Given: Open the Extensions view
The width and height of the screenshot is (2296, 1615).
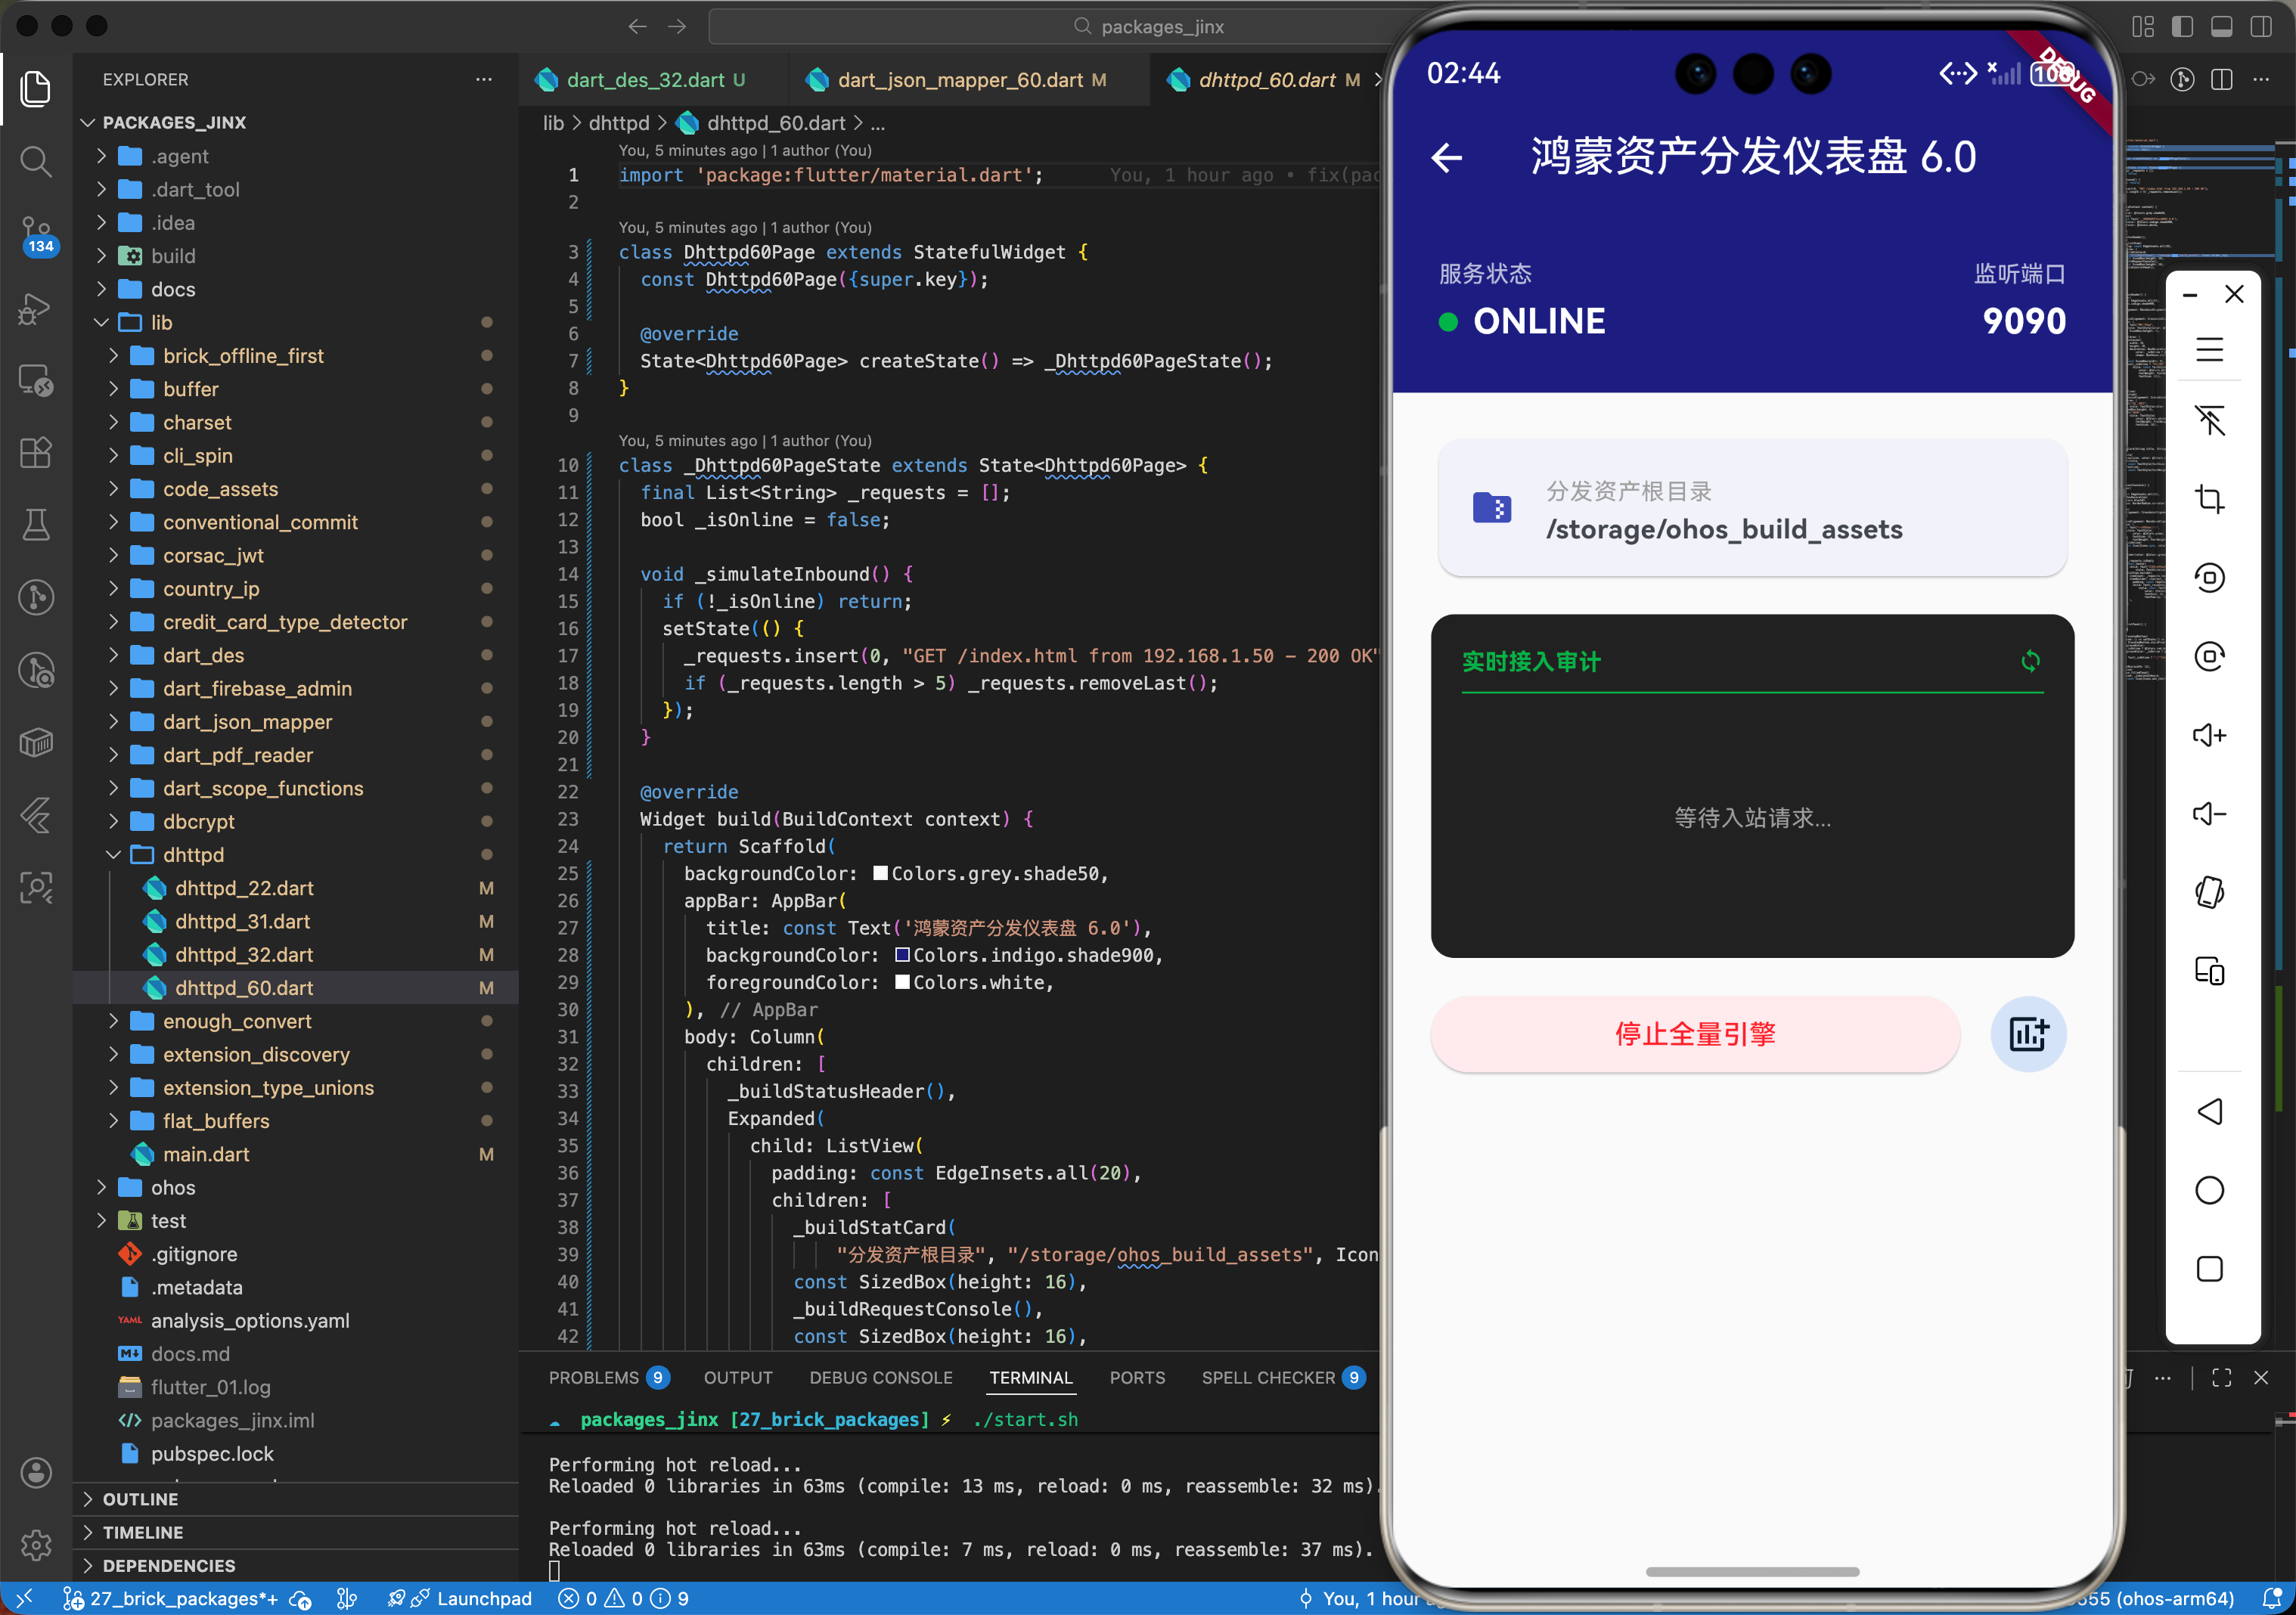Looking at the screenshot, I should click(36, 452).
